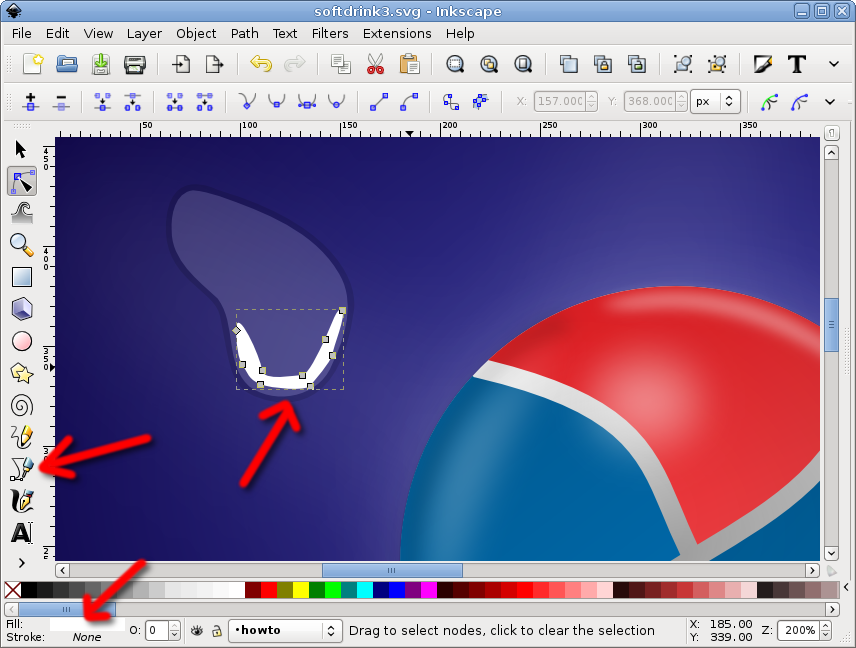The height and width of the screenshot is (648, 856).
Task: Open the Edit menu
Action: coord(57,34)
